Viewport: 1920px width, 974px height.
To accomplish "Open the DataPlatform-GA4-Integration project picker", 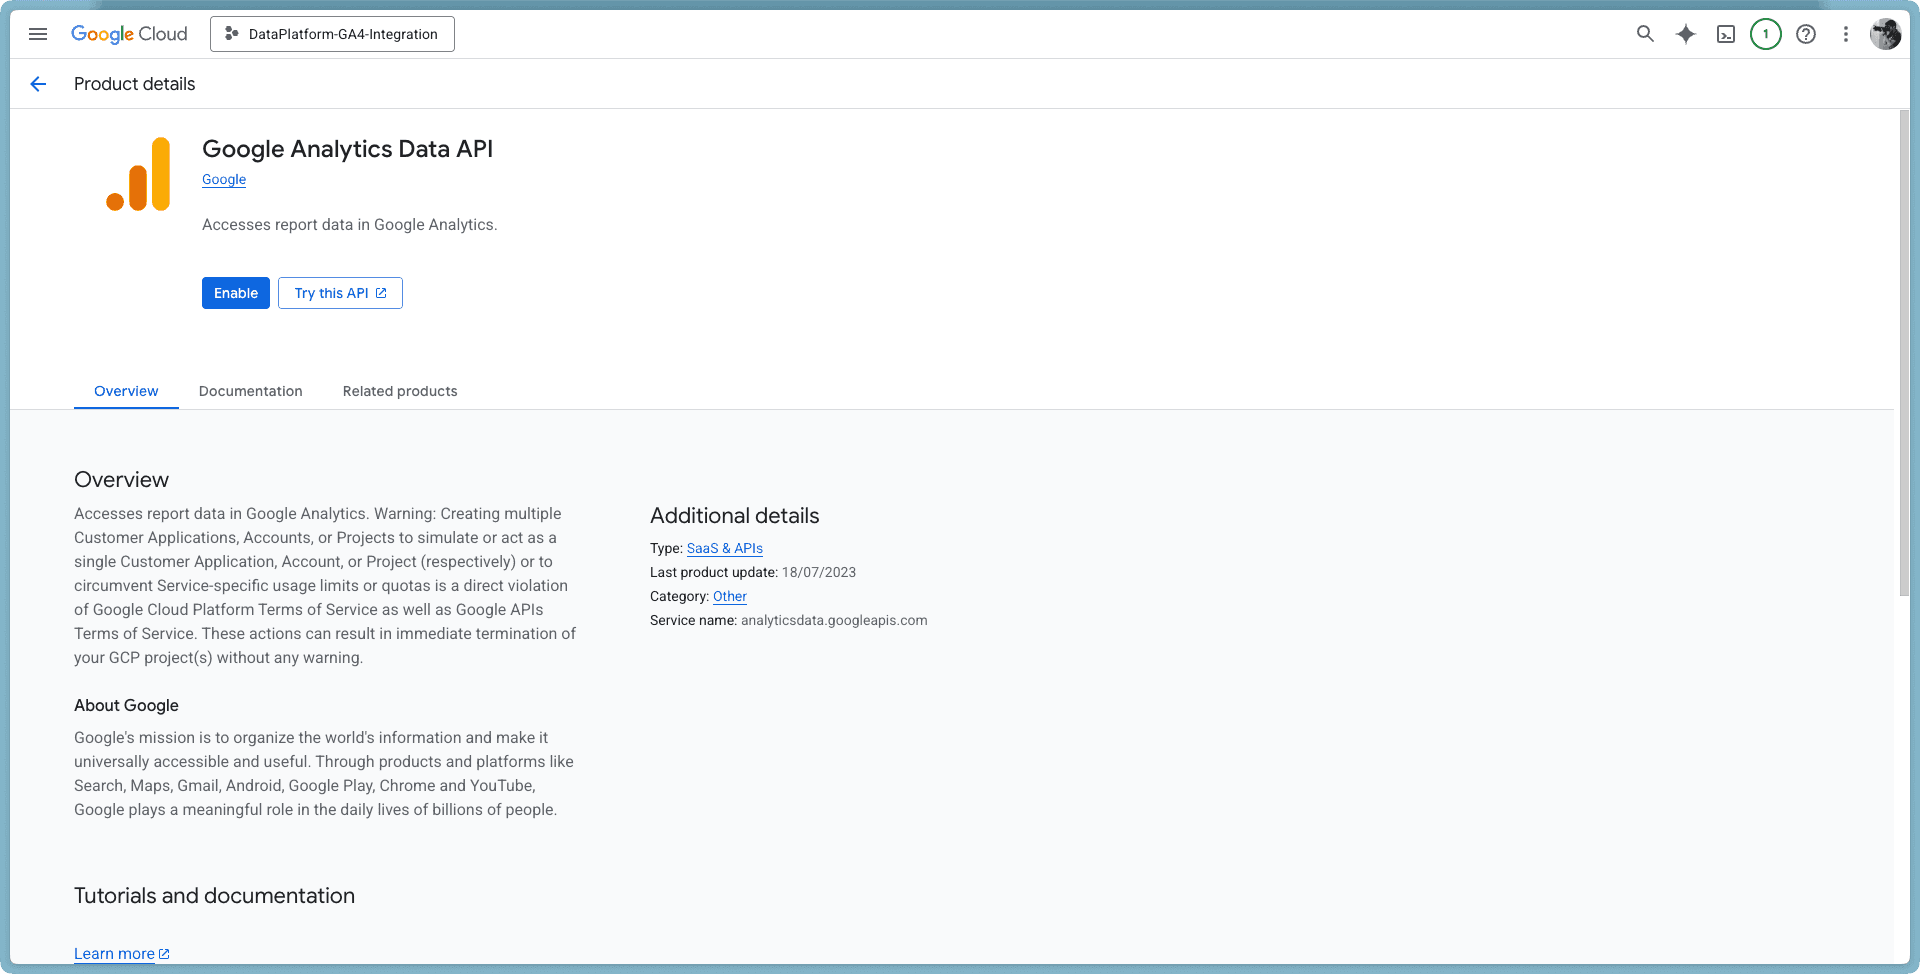I will click(332, 34).
